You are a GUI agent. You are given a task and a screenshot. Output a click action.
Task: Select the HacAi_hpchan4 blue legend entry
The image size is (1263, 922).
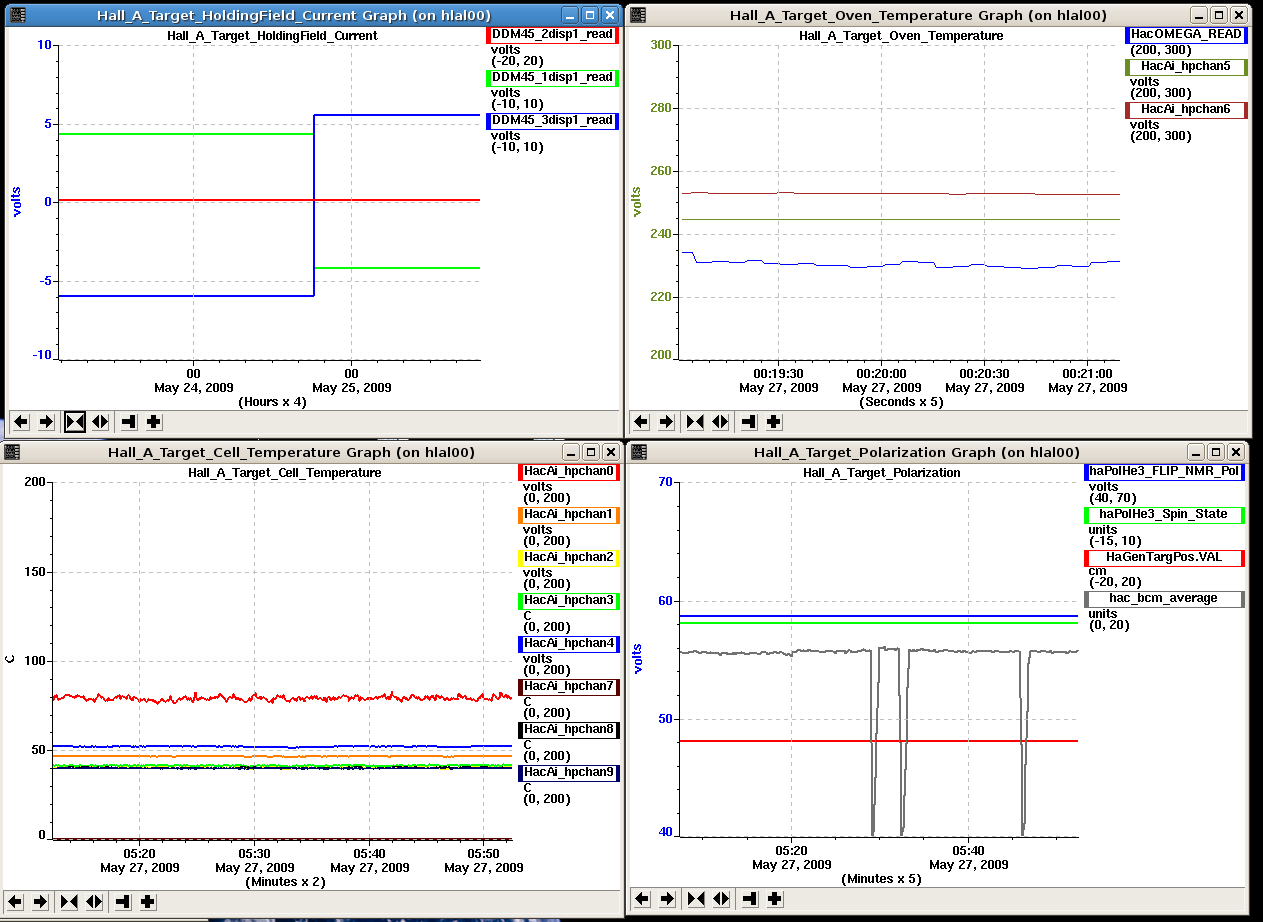click(568, 644)
